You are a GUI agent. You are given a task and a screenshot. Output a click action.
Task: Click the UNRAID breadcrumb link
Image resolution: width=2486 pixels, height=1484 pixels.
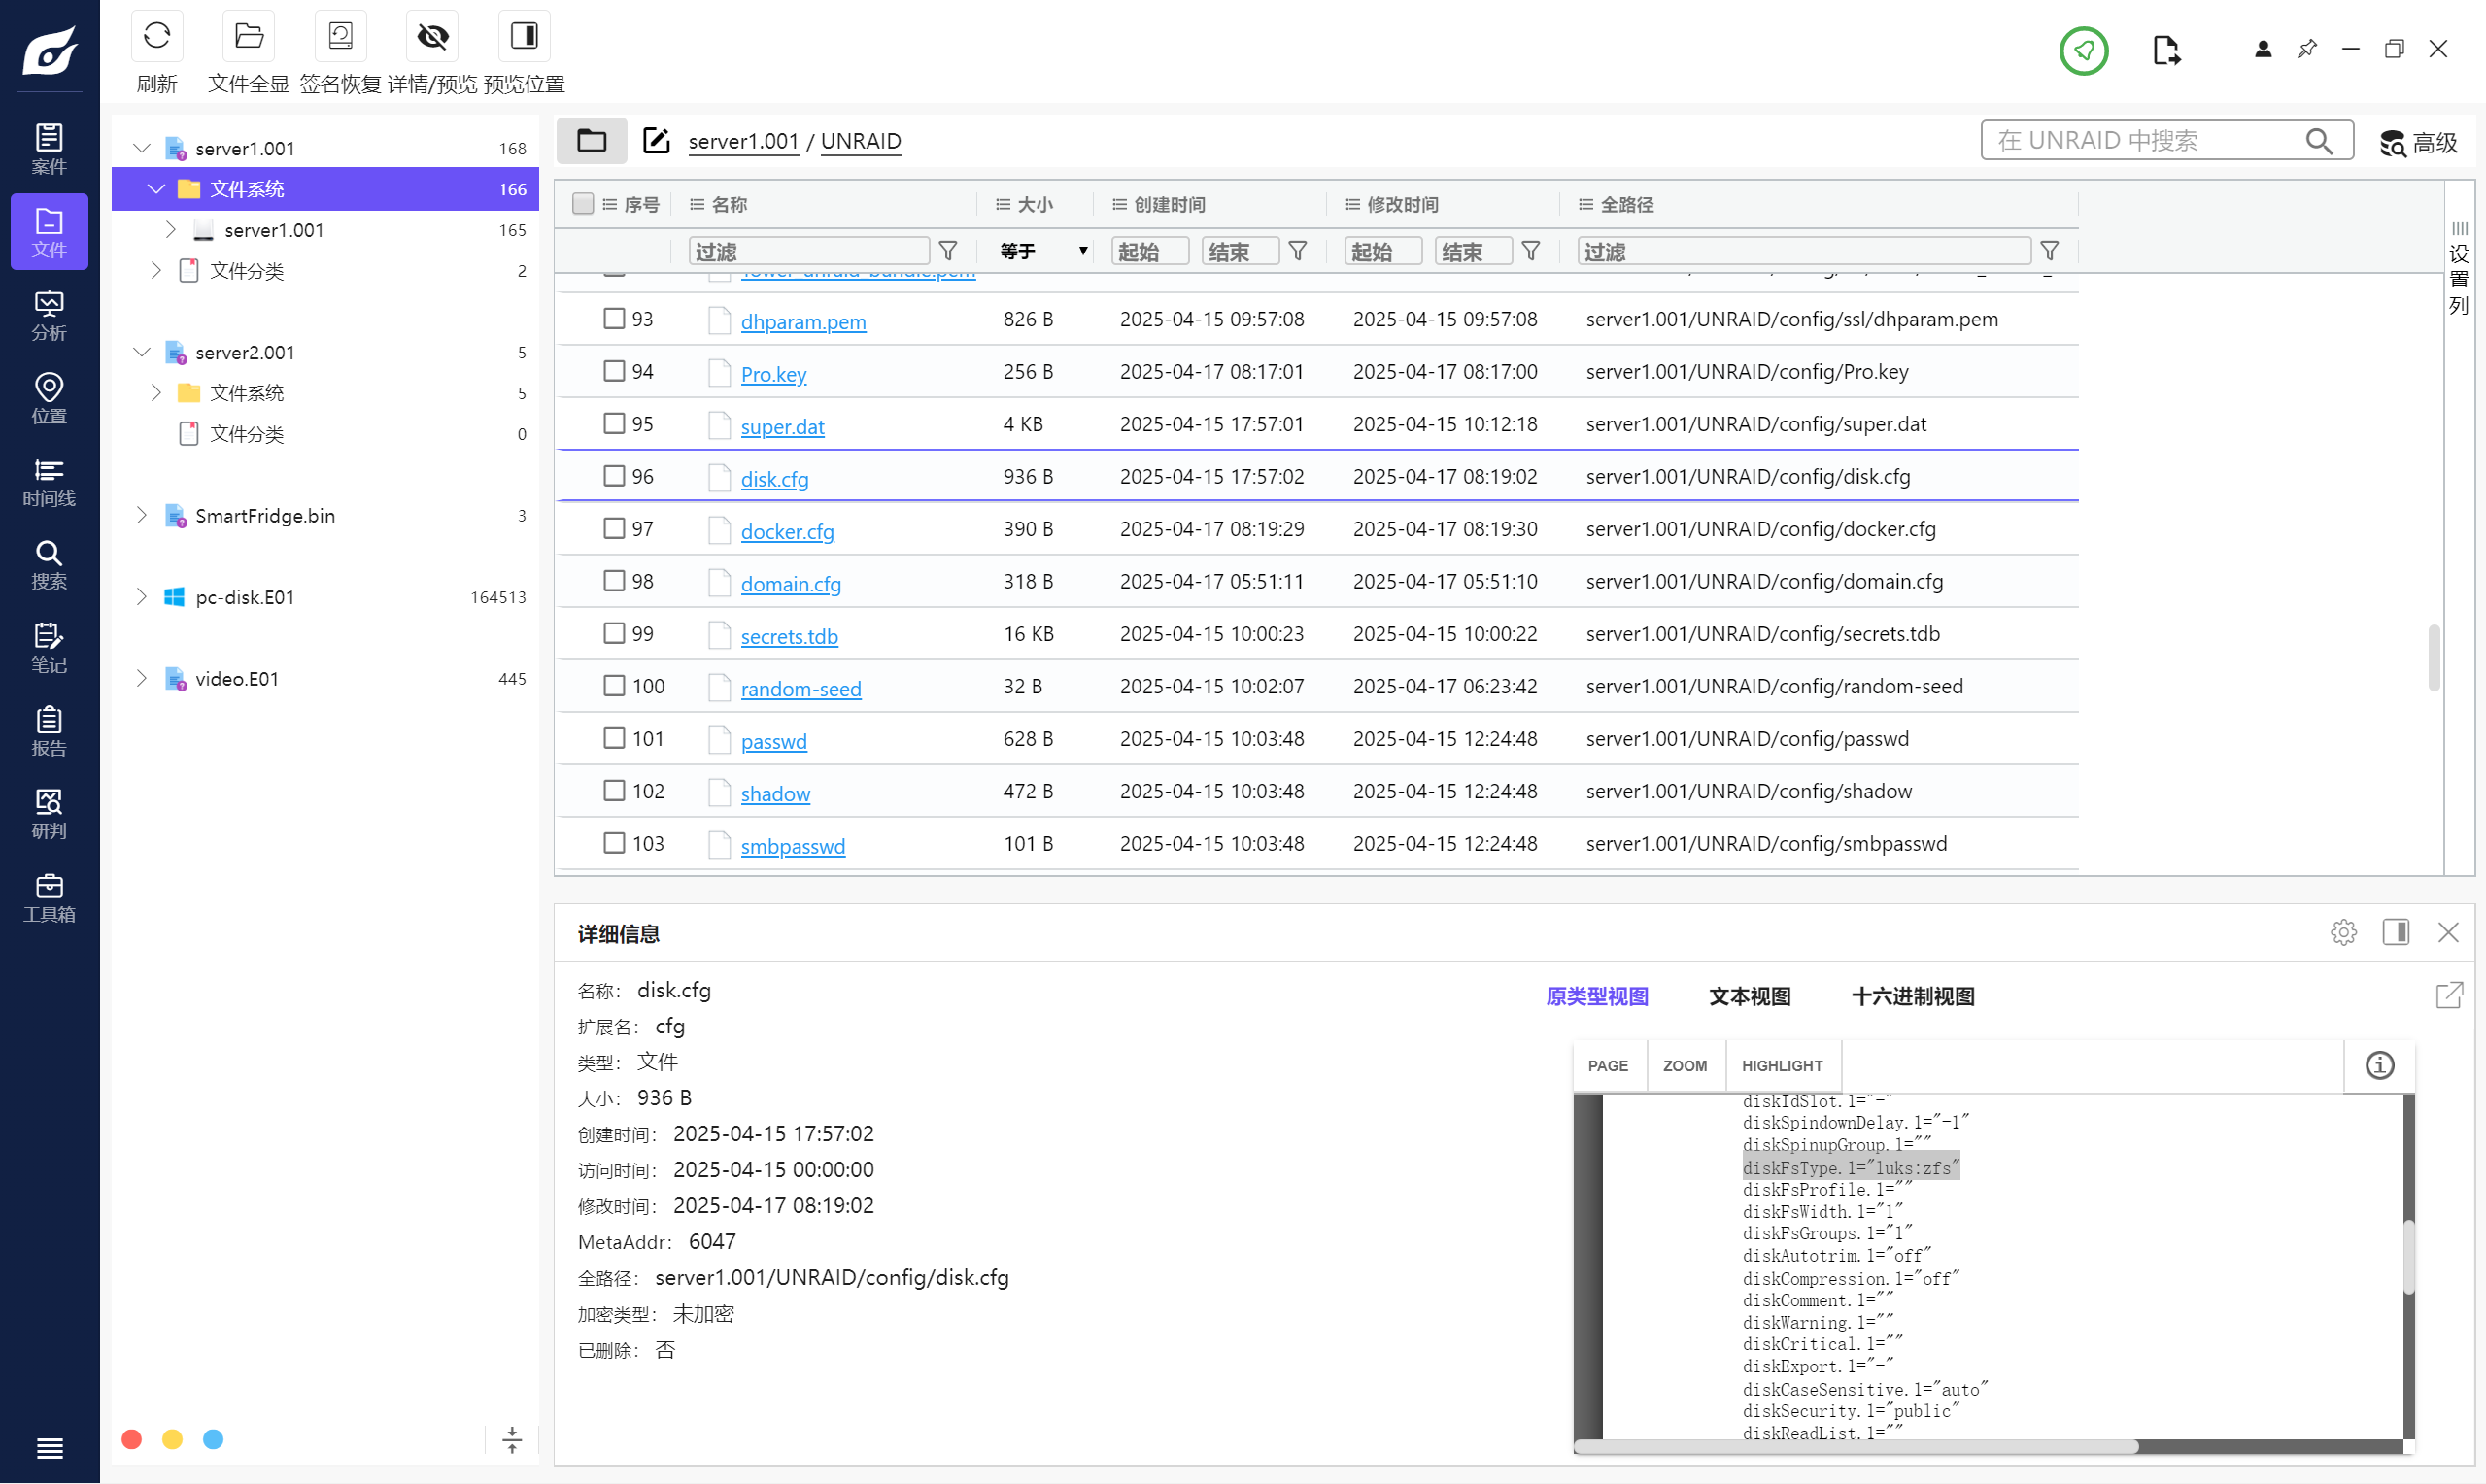point(860,141)
